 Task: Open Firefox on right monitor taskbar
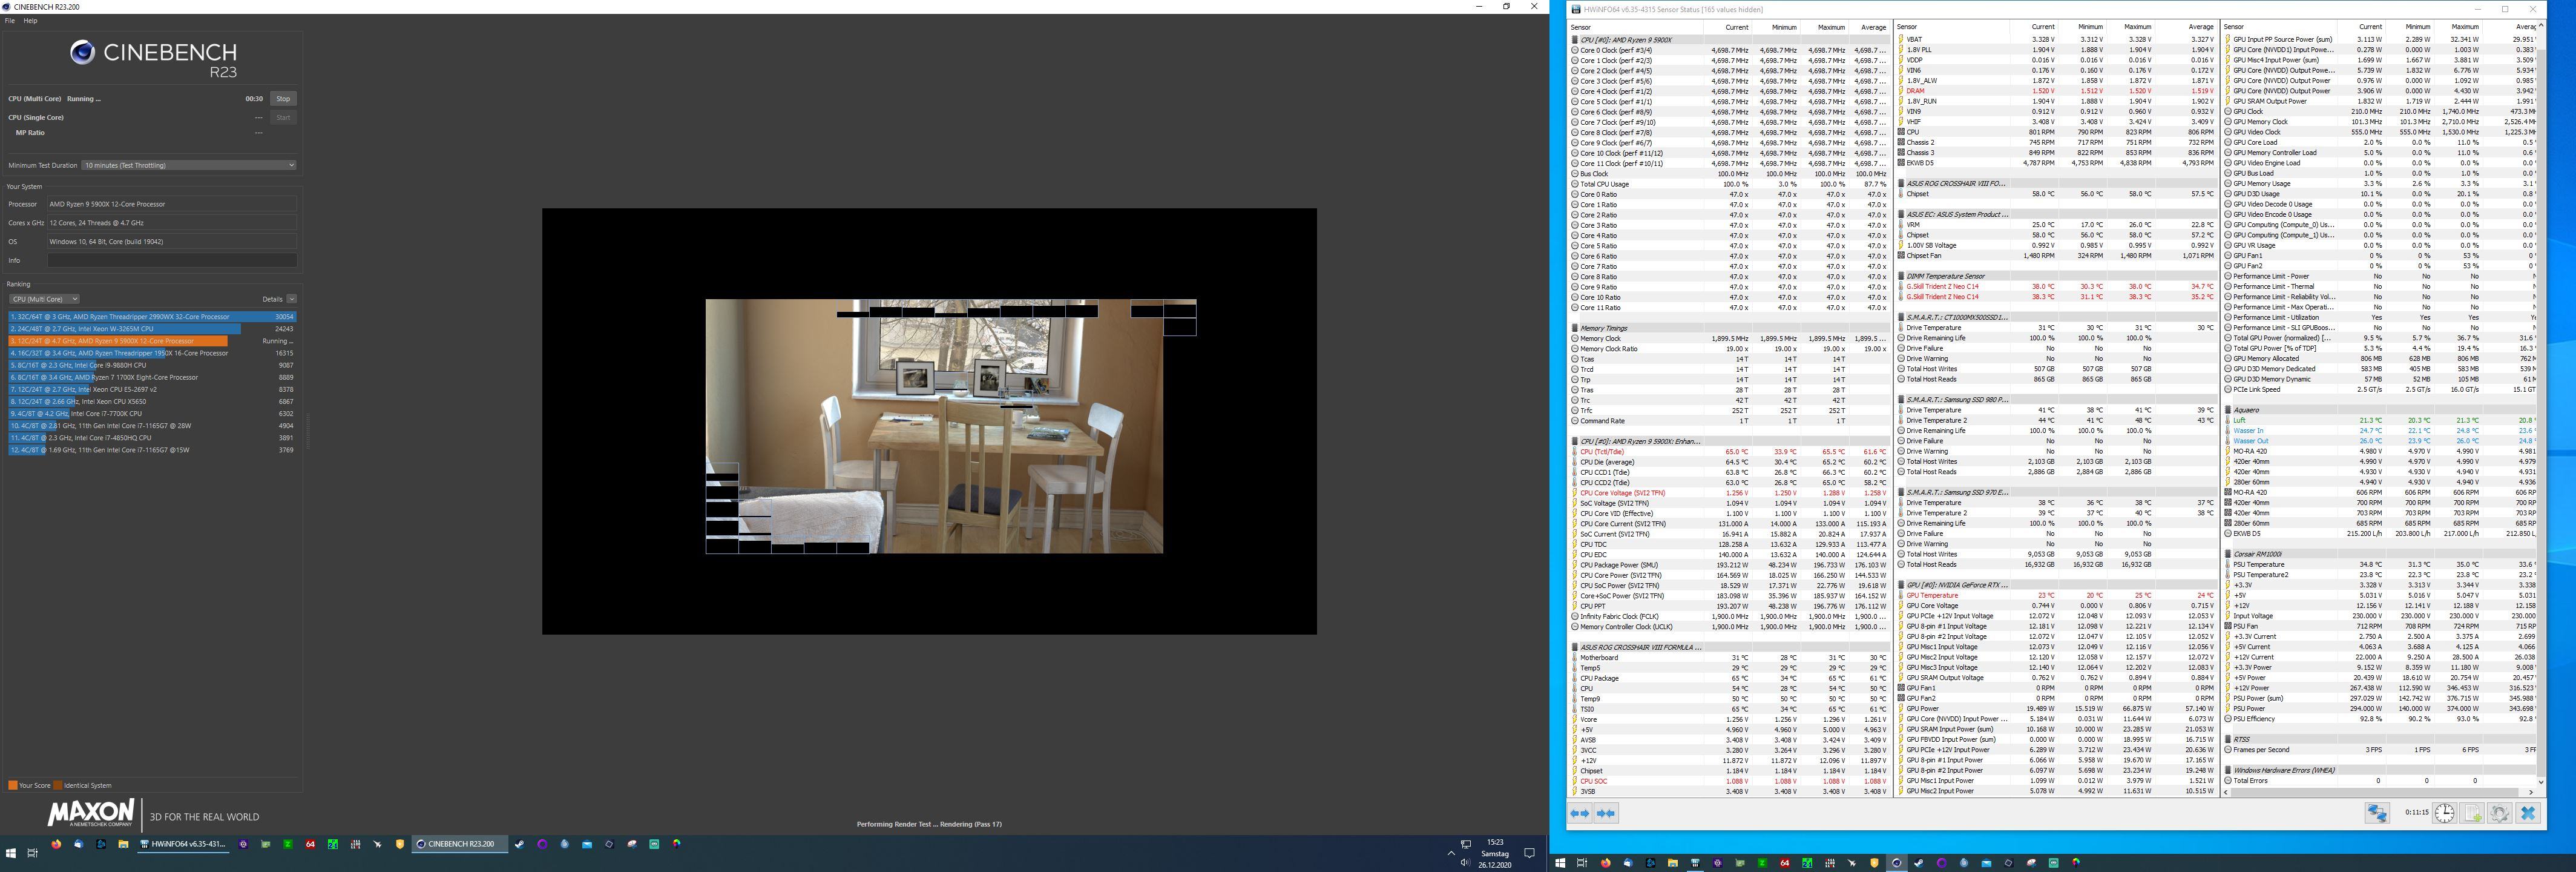[1606, 863]
